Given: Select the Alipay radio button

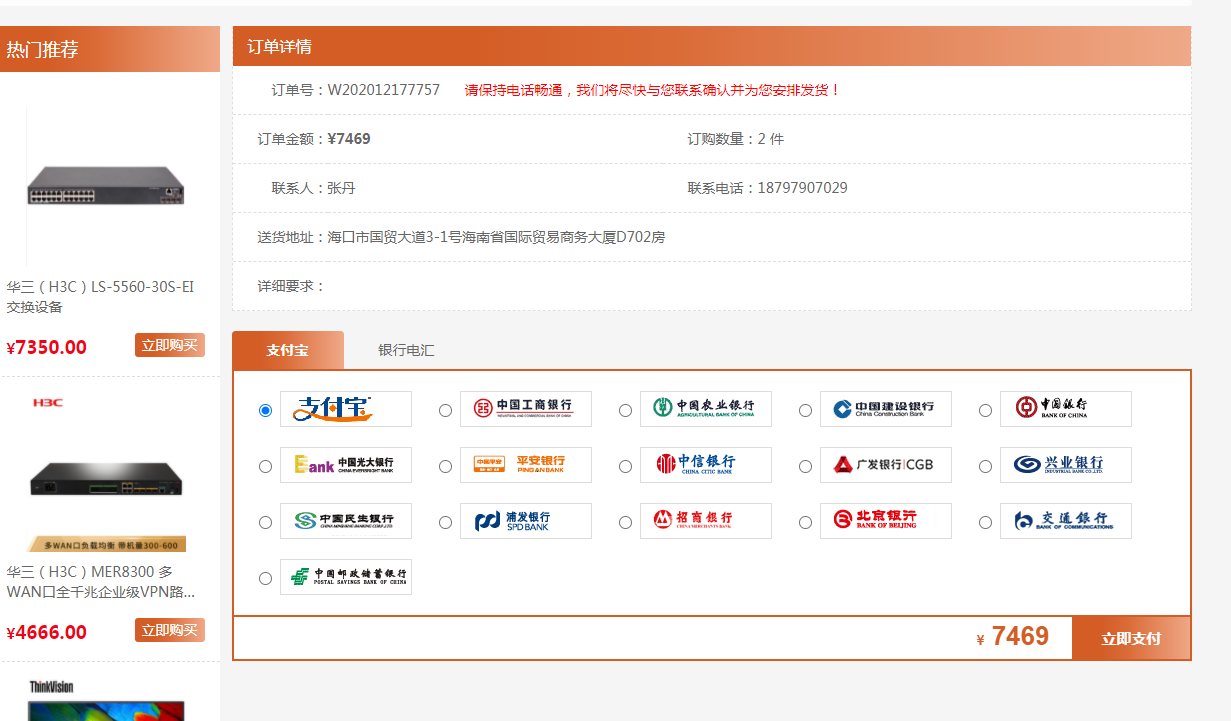Looking at the screenshot, I should click(265, 410).
